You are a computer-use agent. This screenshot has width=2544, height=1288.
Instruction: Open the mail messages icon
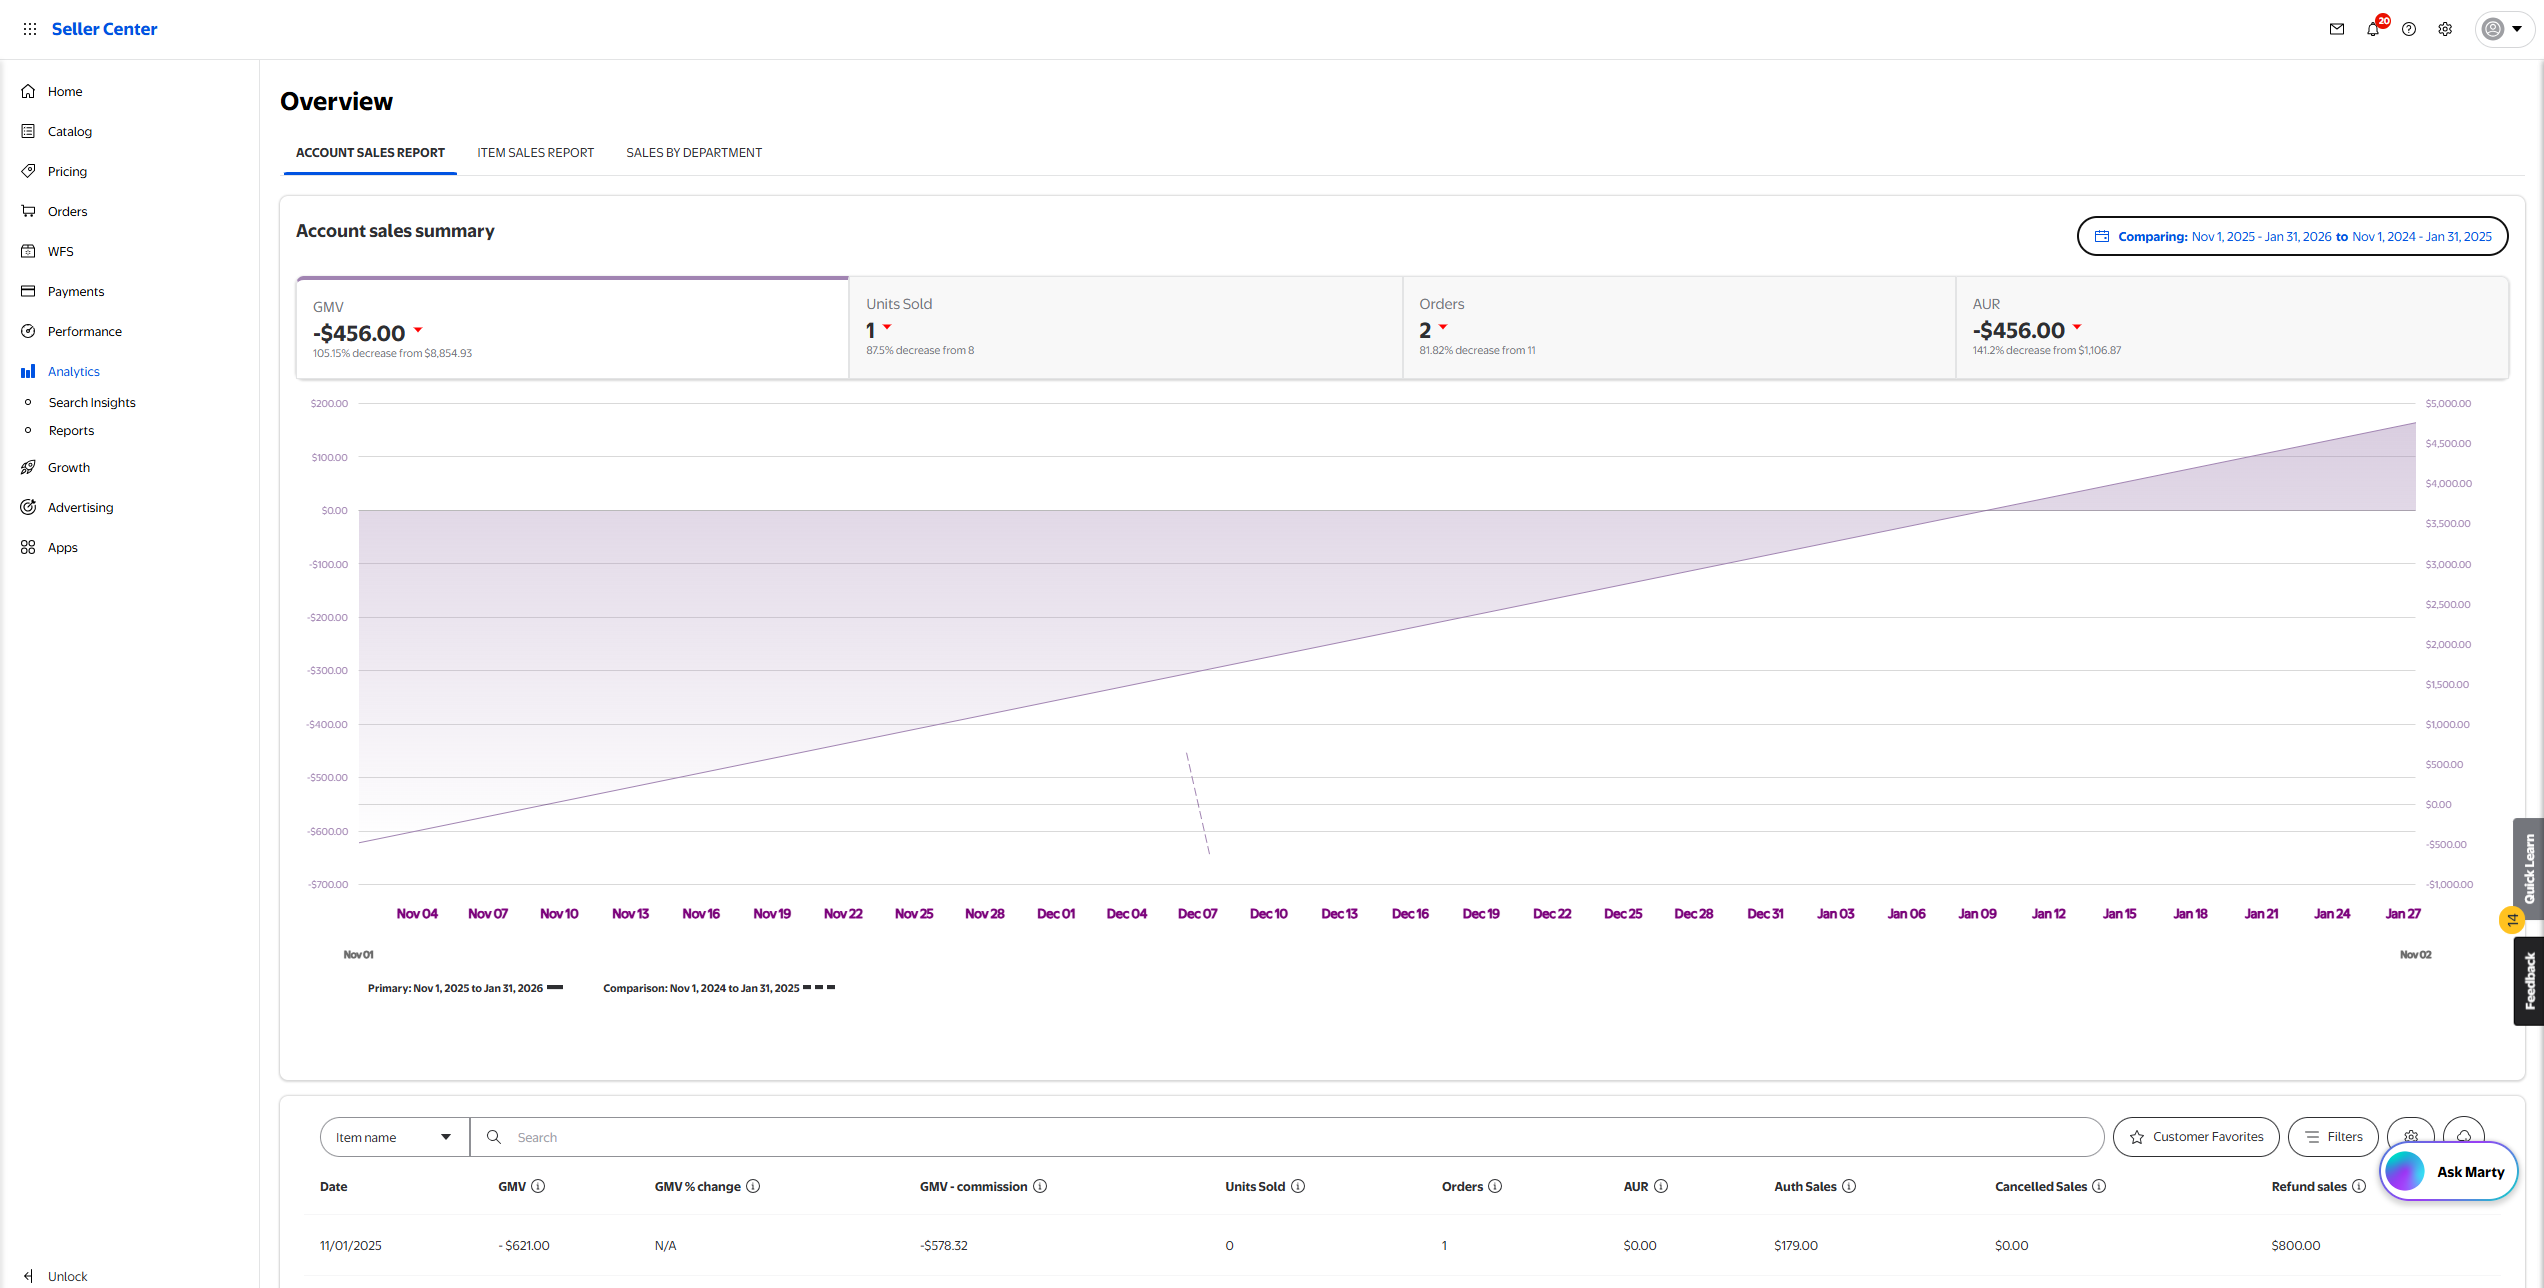click(x=2337, y=29)
